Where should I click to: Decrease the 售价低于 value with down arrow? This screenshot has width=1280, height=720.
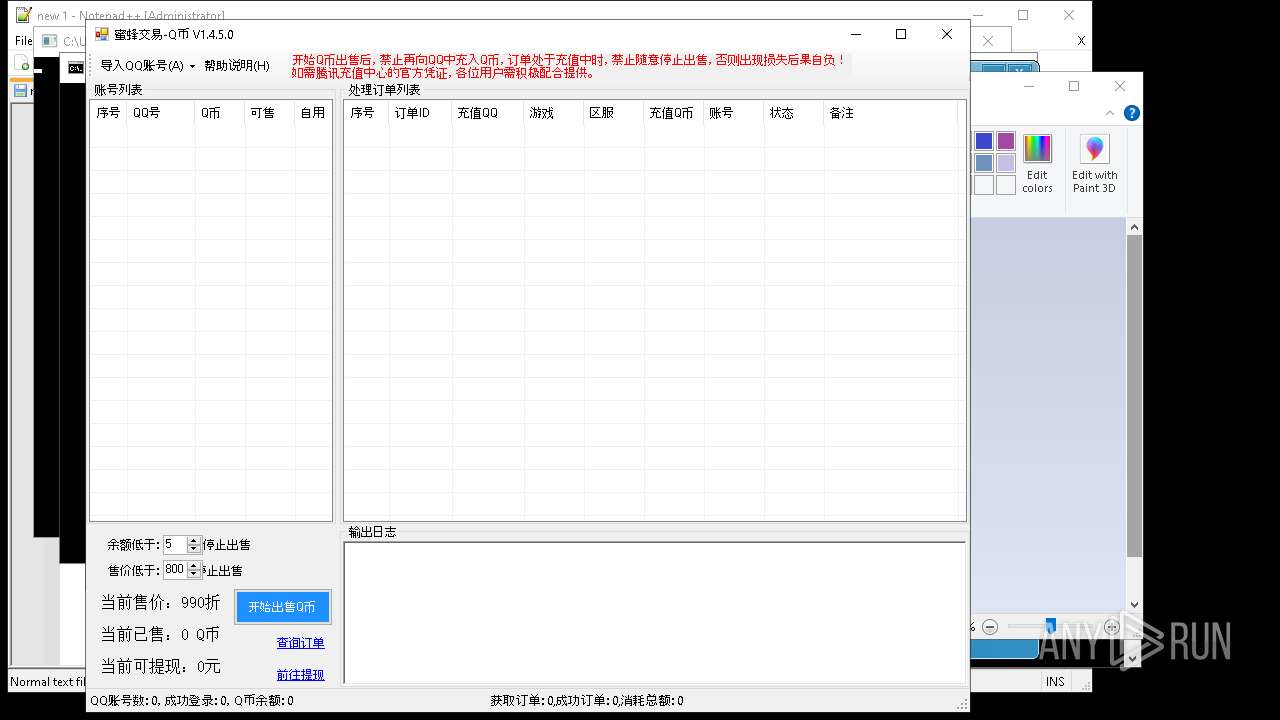click(x=194, y=574)
